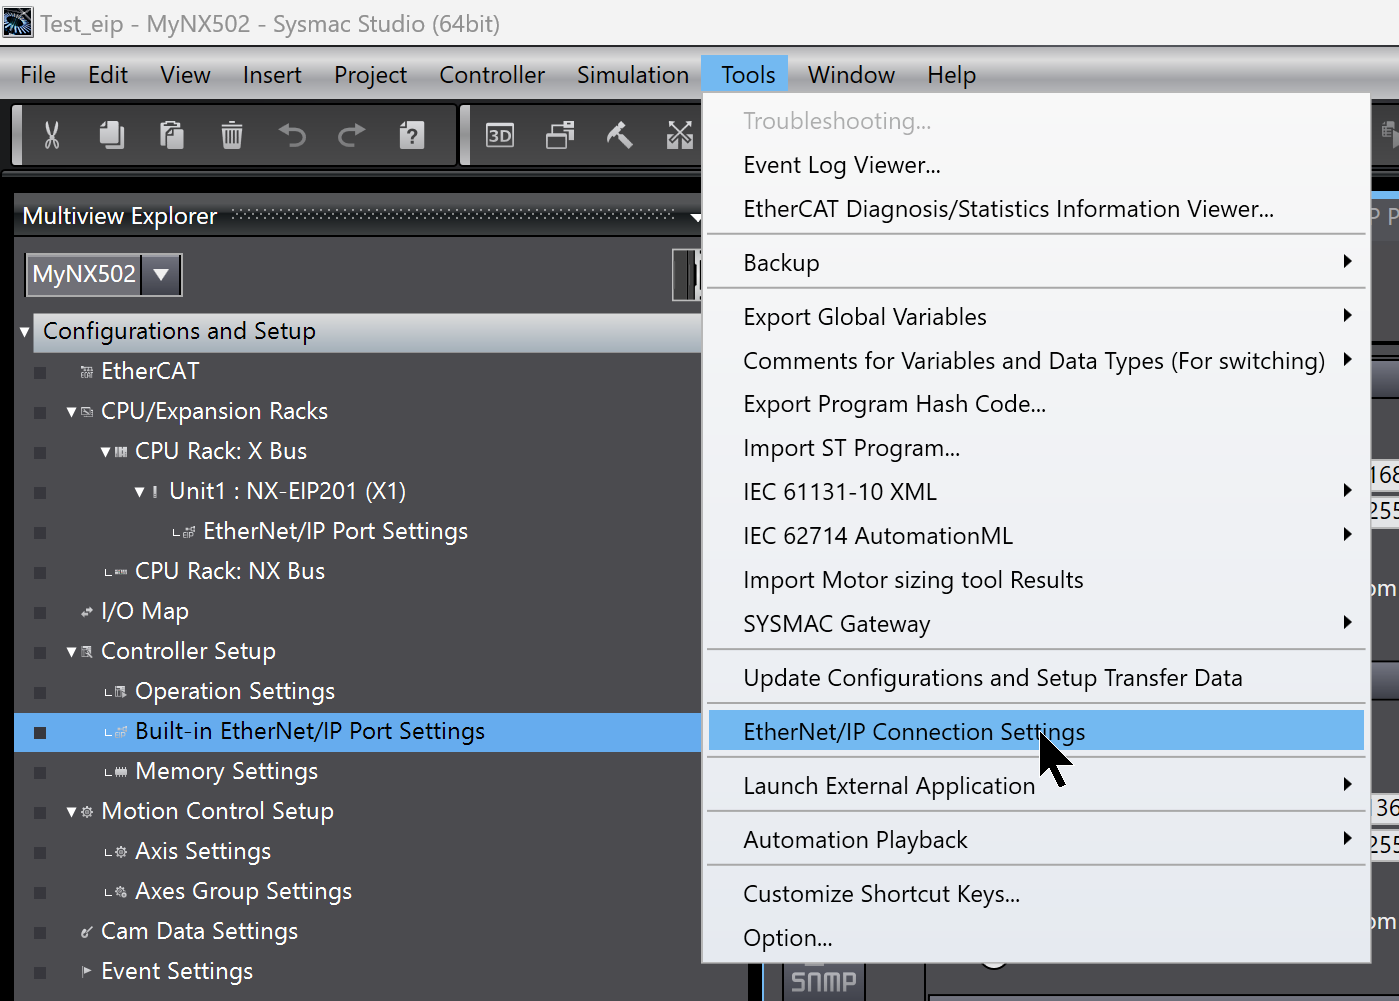Click the Delete trash can icon

pyautogui.click(x=232, y=135)
